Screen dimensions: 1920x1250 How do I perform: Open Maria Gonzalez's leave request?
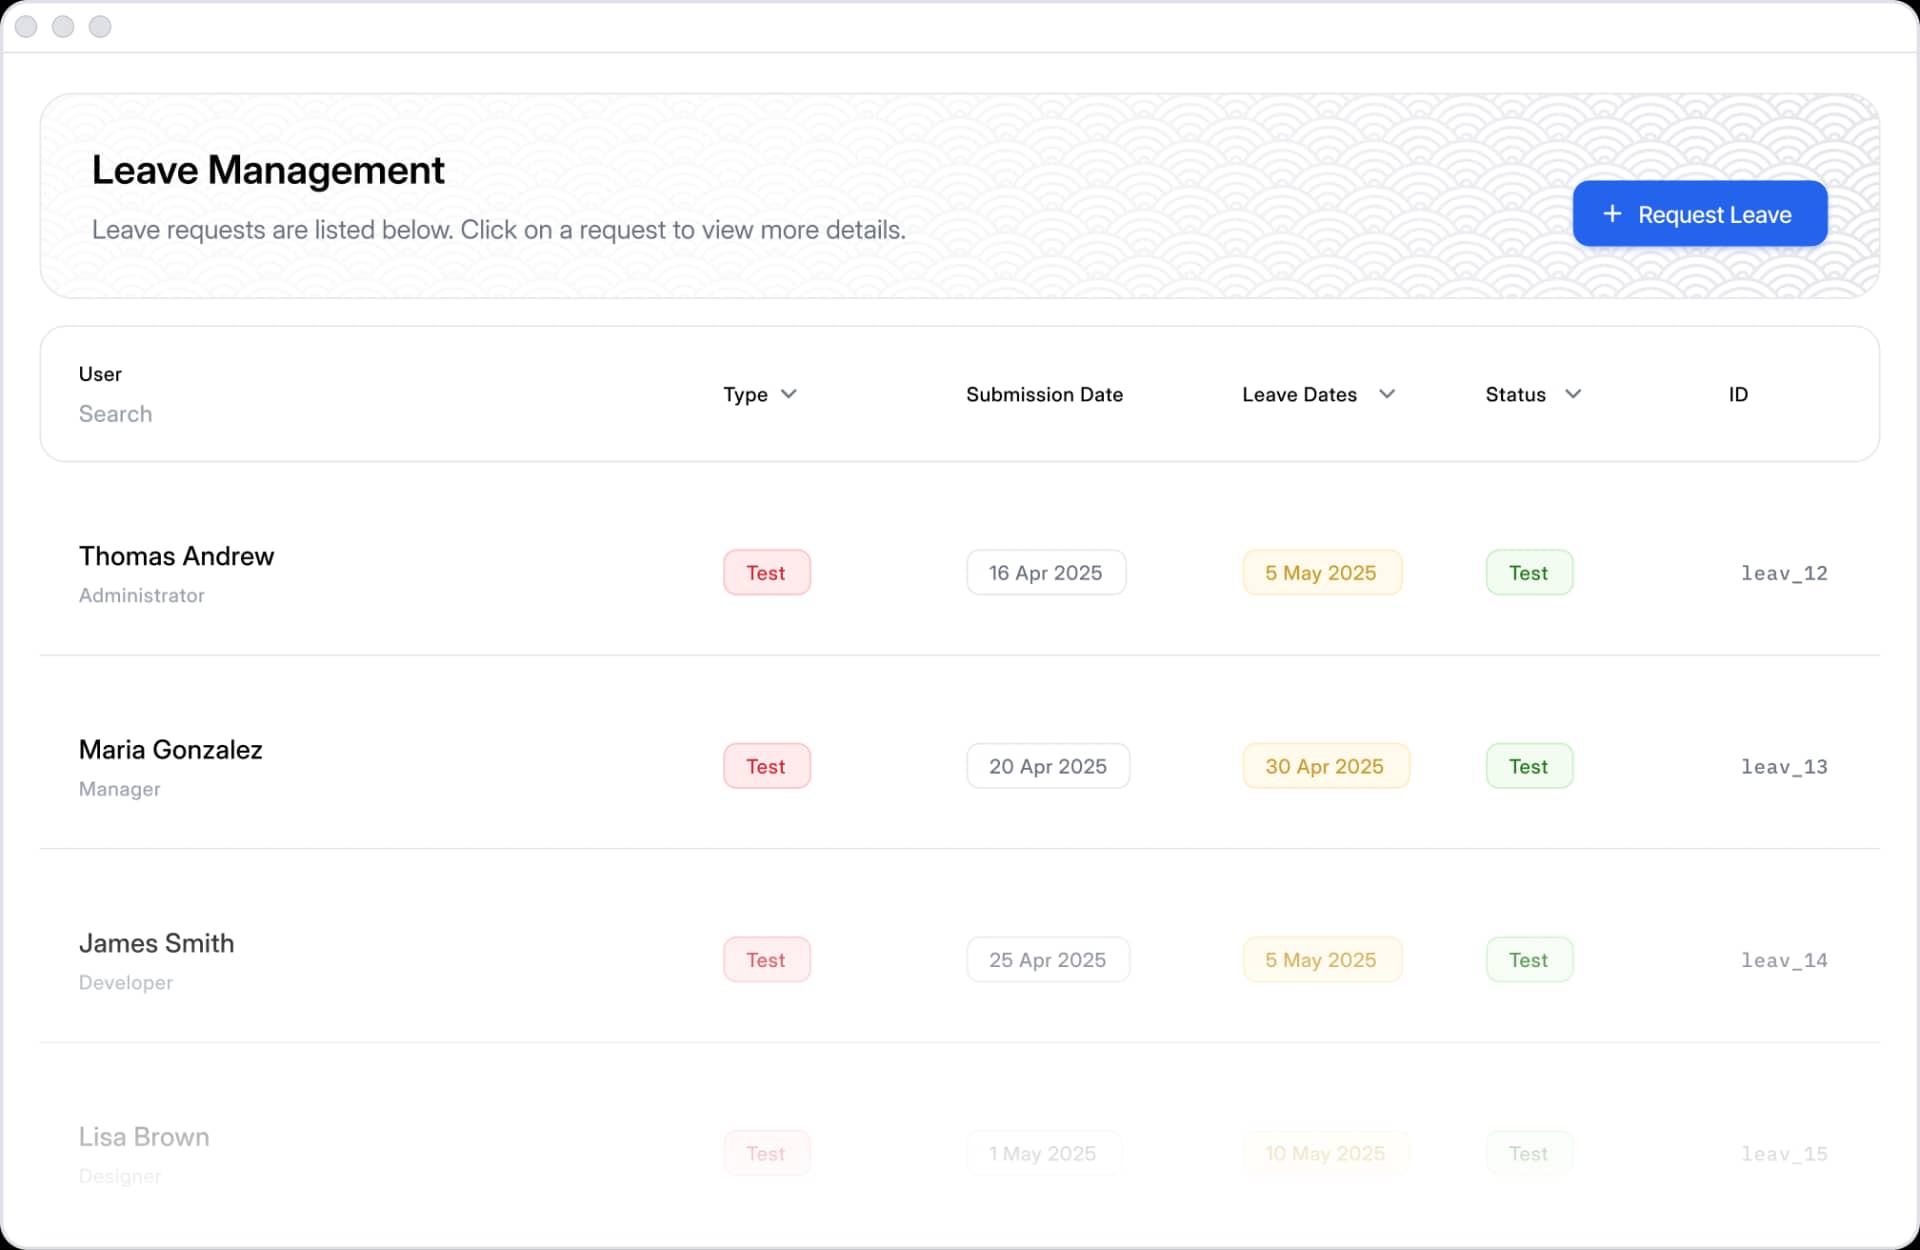click(170, 750)
